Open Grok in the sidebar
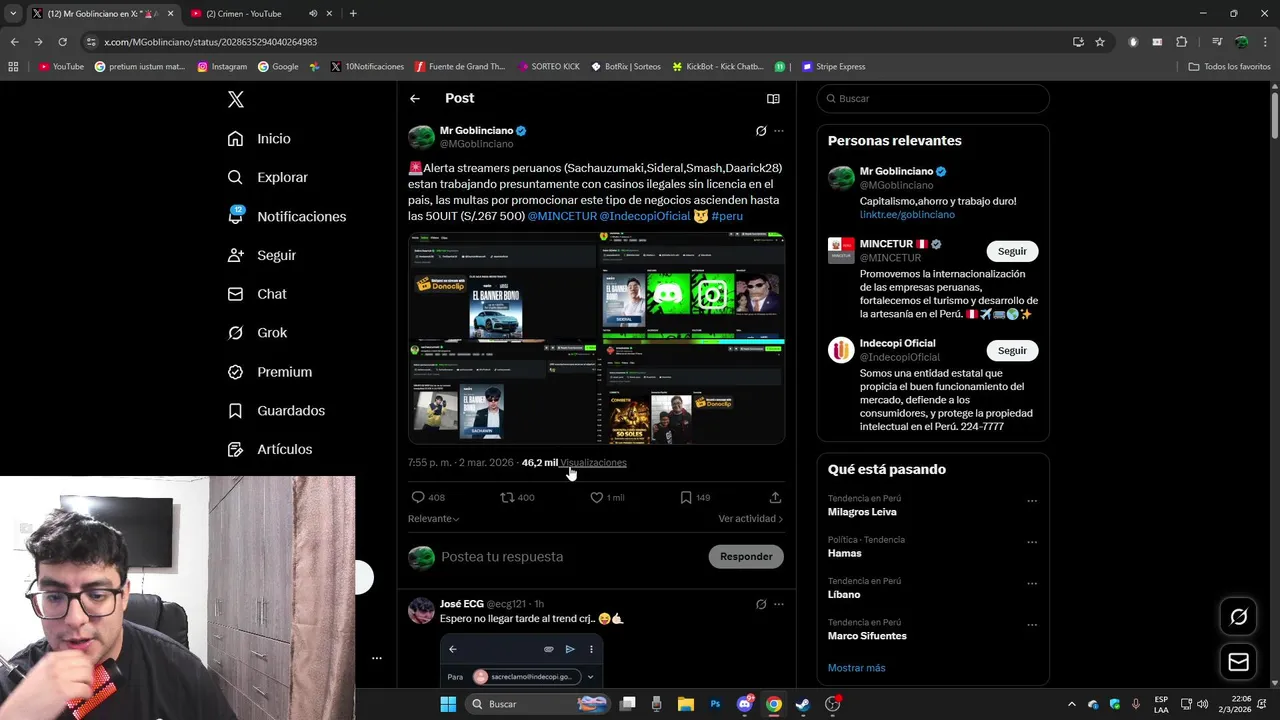Screen dimensions: 1280x720 coord(257,333)
